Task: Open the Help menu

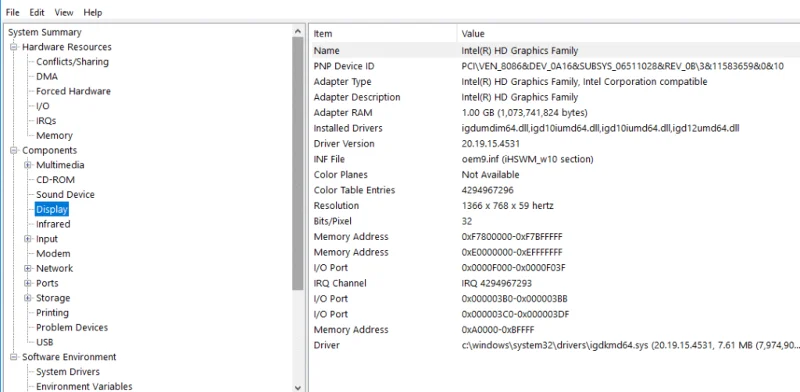Action: (92, 12)
